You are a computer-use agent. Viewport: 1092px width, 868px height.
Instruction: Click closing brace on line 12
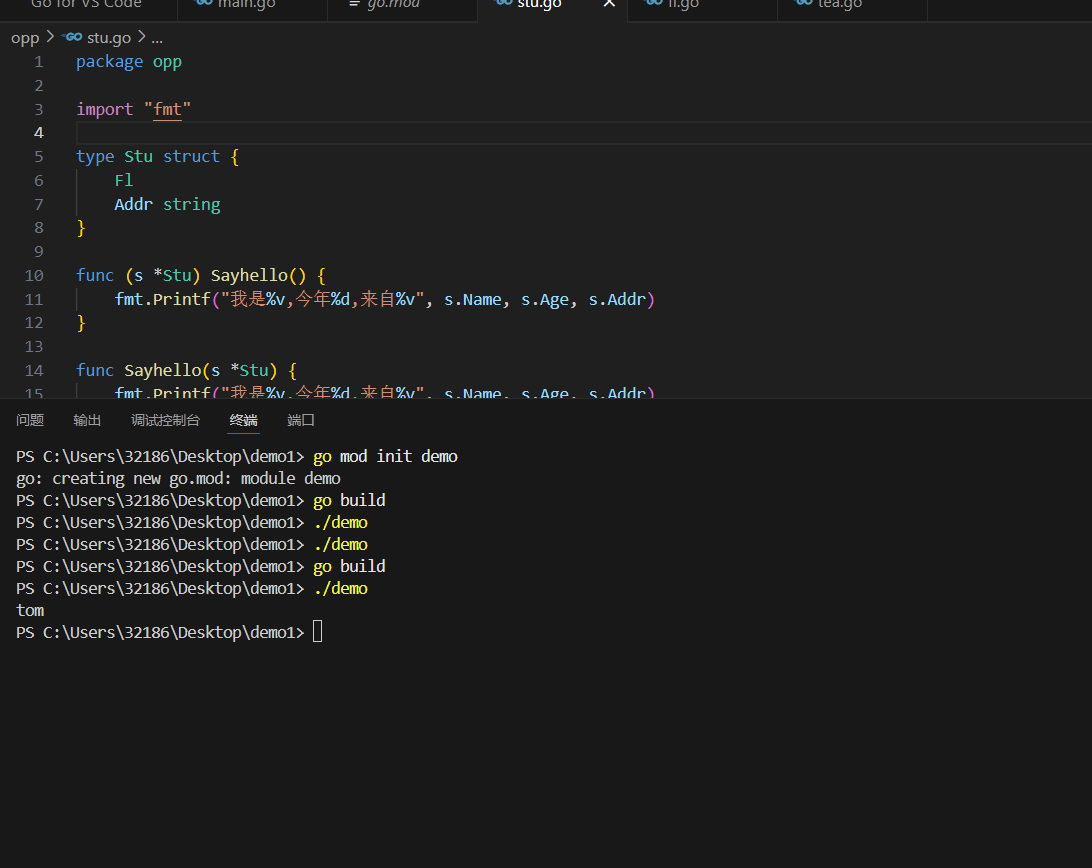click(x=81, y=323)
